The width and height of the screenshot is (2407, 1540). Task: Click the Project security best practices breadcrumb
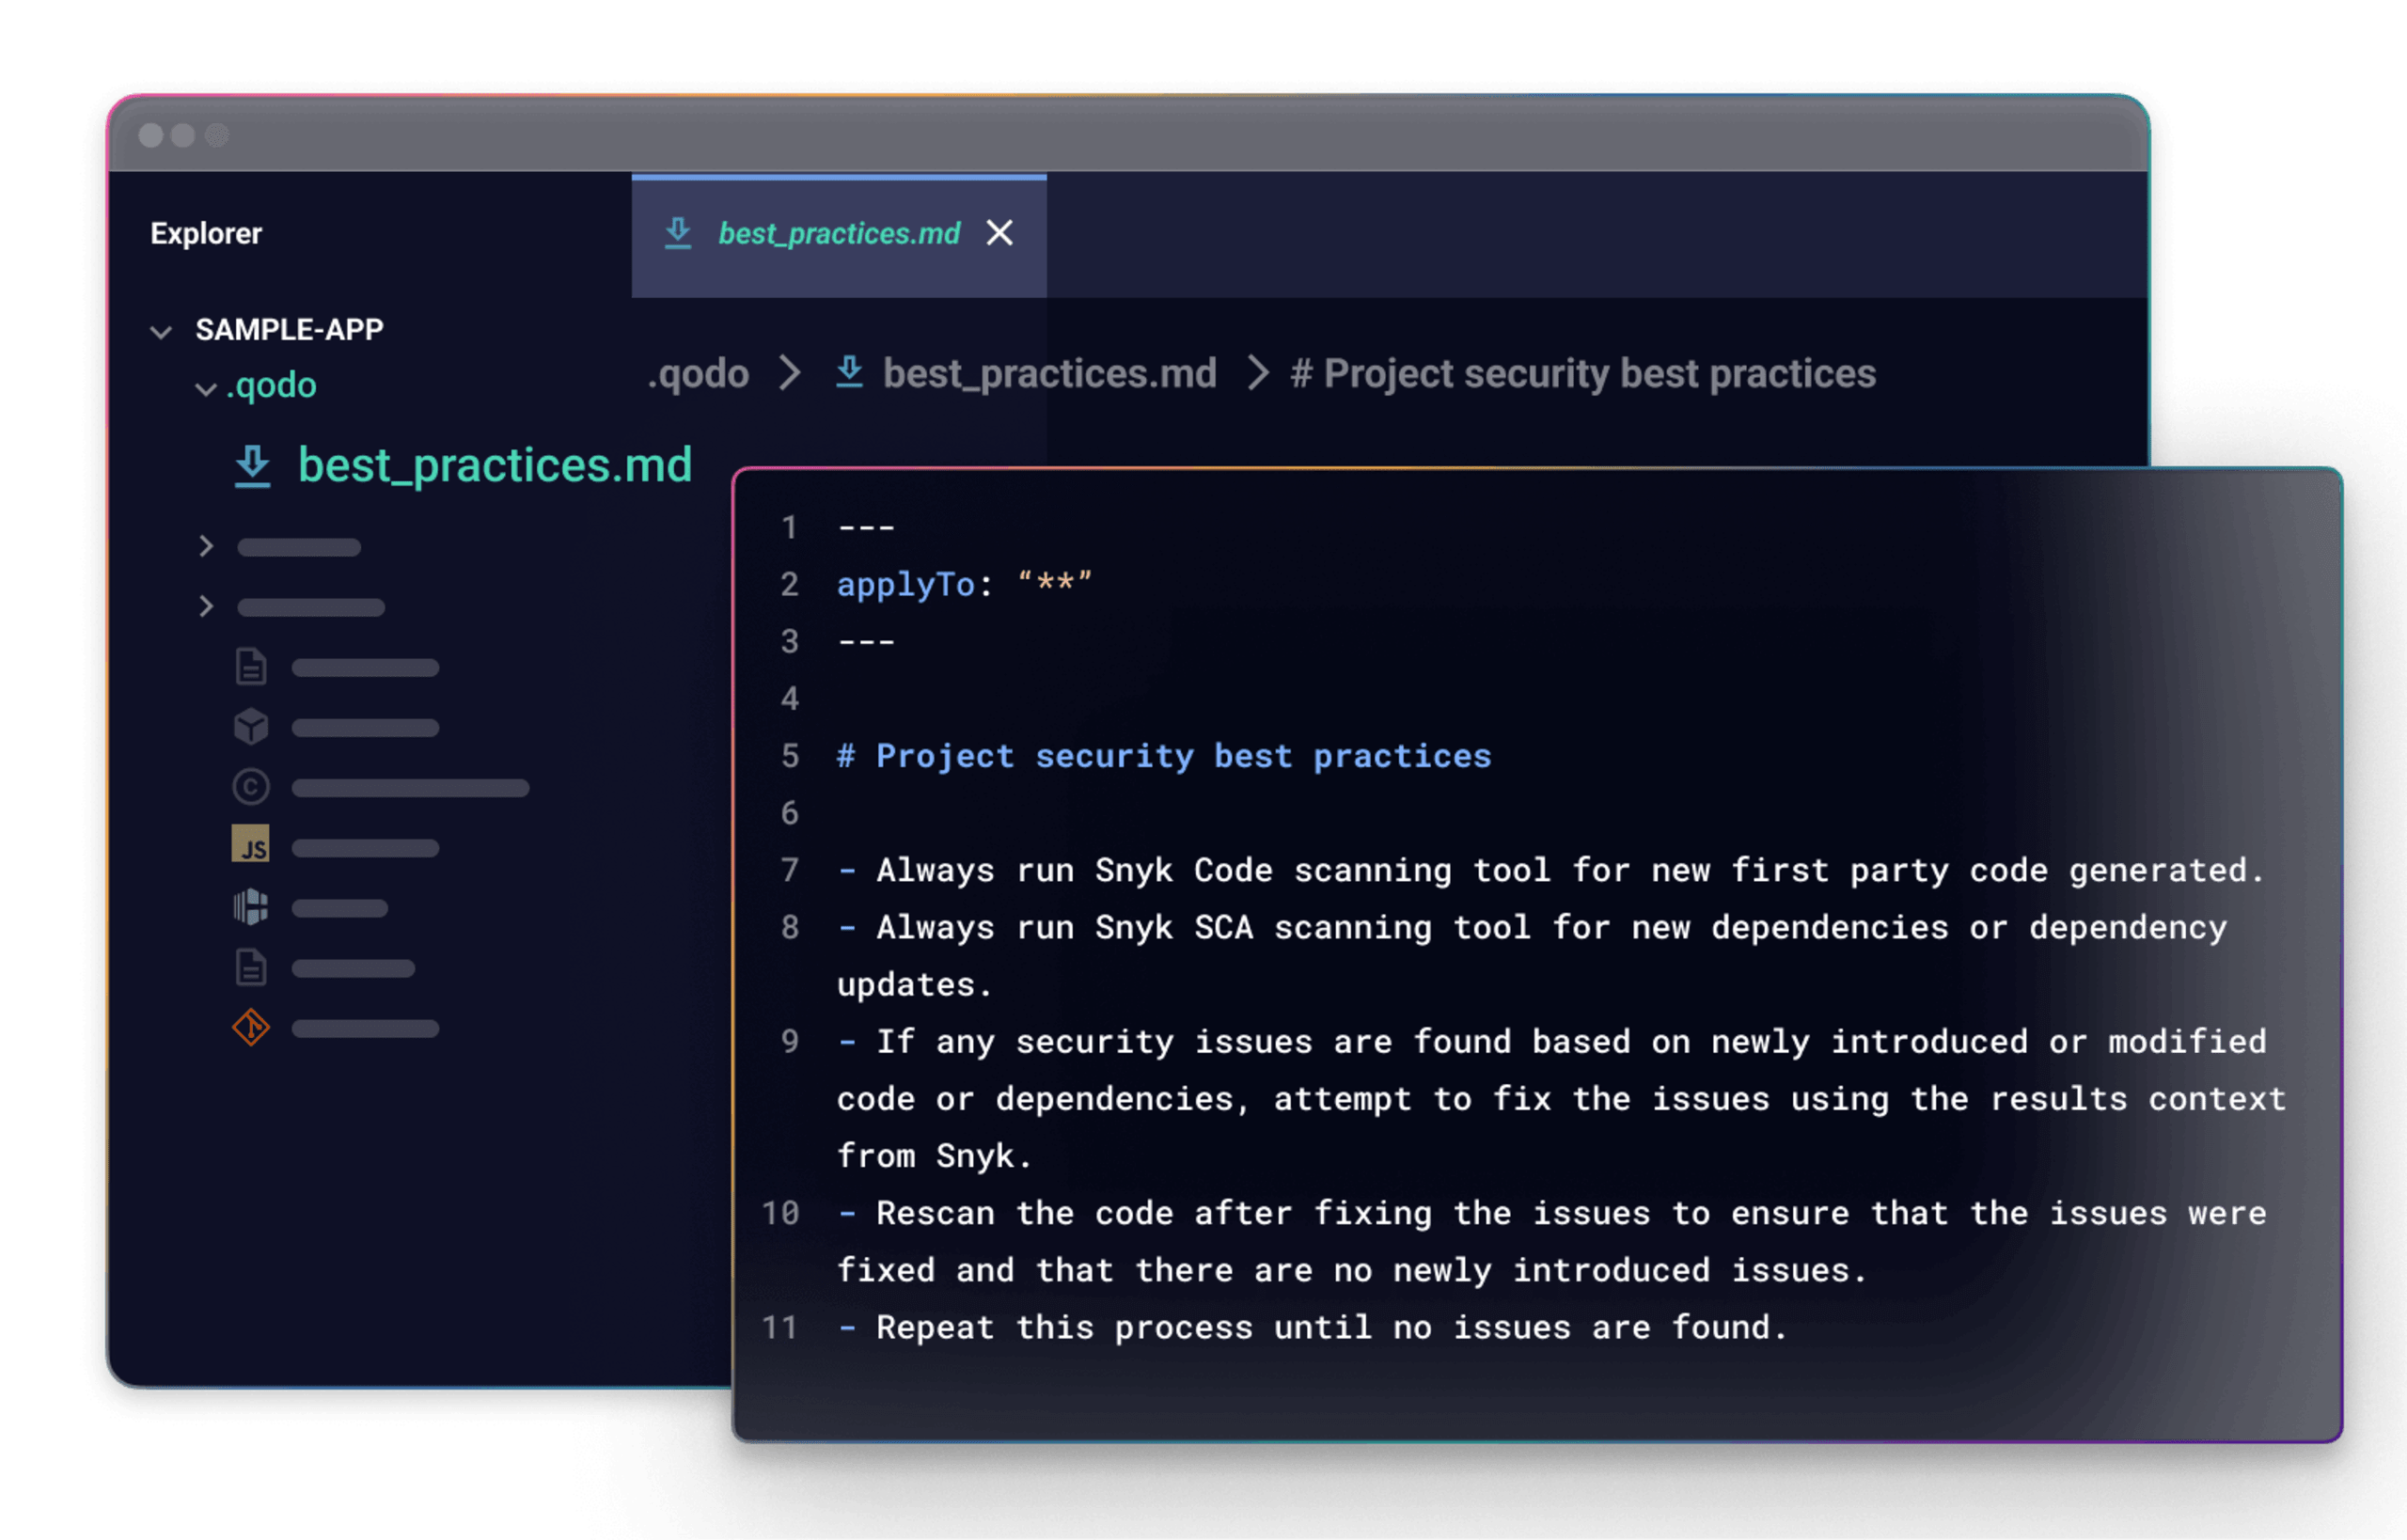(1582, 374)
